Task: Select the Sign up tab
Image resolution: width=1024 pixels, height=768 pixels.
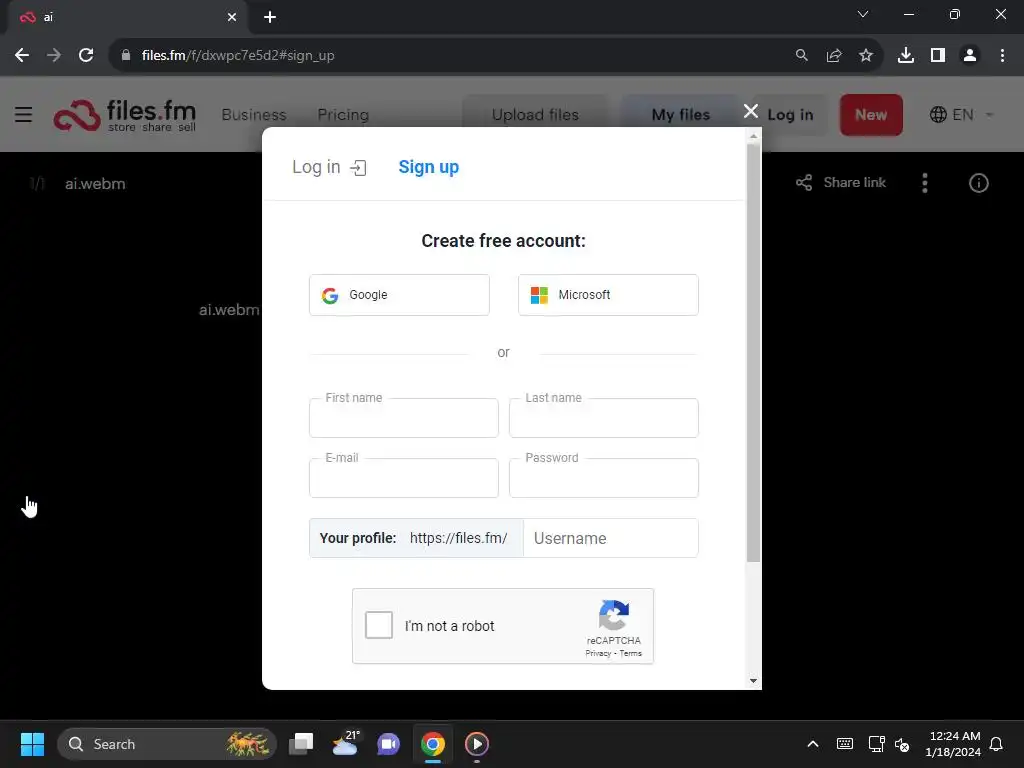Action: [x=428, y=167]
